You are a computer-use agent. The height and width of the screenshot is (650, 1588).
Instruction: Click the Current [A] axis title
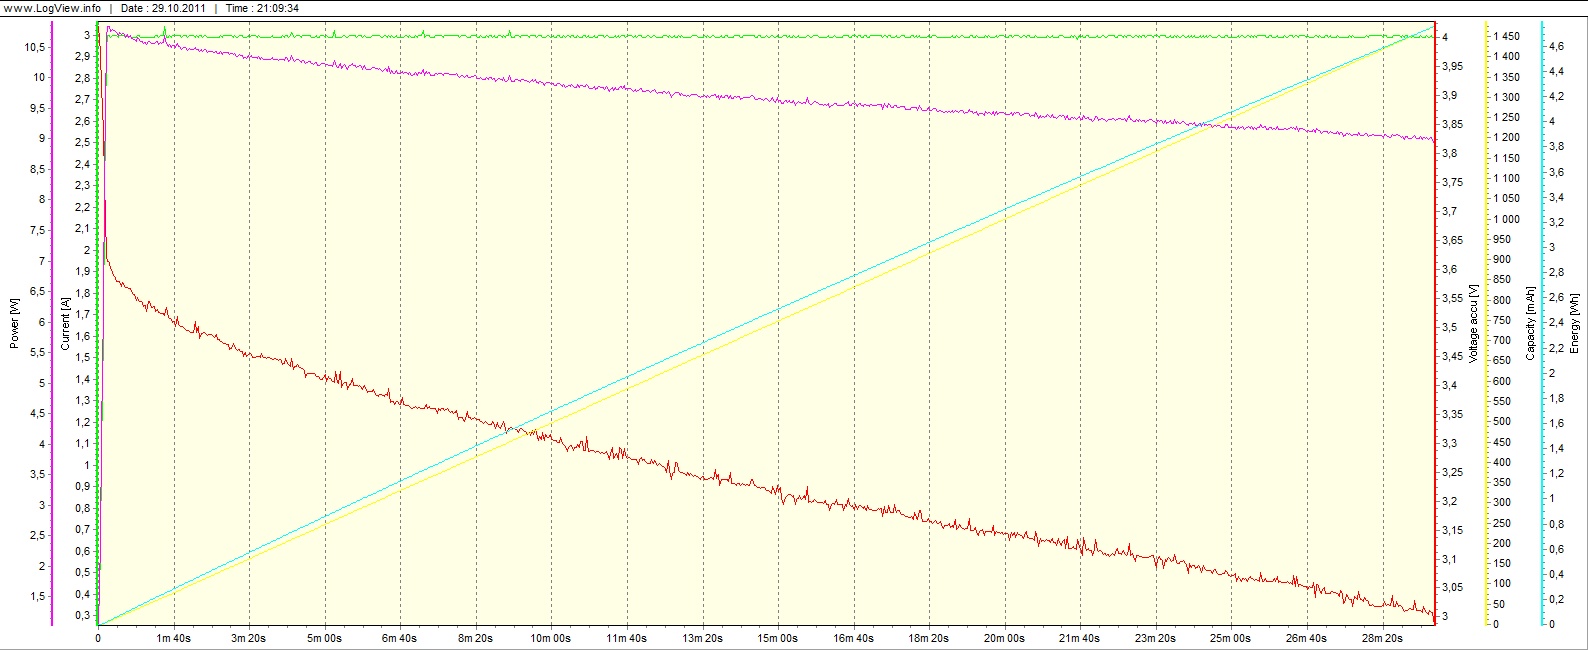(65, 322)
